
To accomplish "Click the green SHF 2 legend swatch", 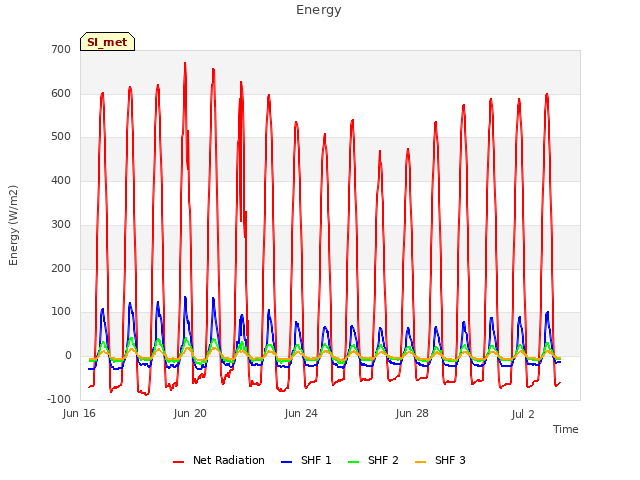I will coord(353,462).
